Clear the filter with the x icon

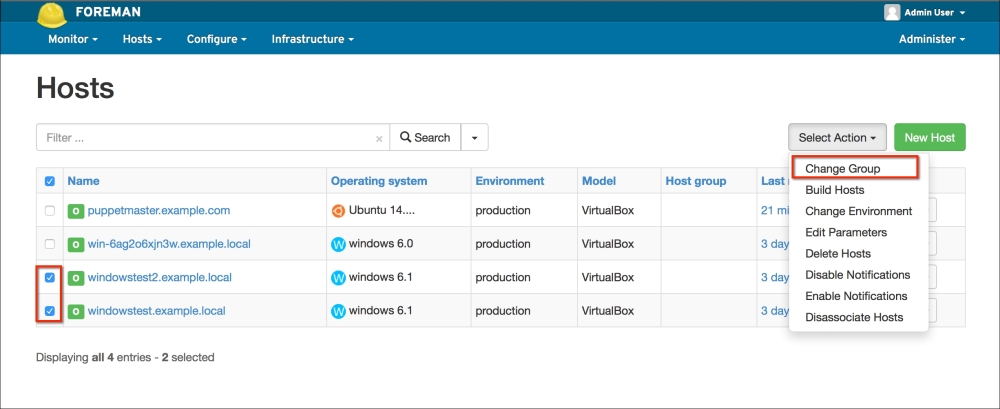tap(379, 139)
